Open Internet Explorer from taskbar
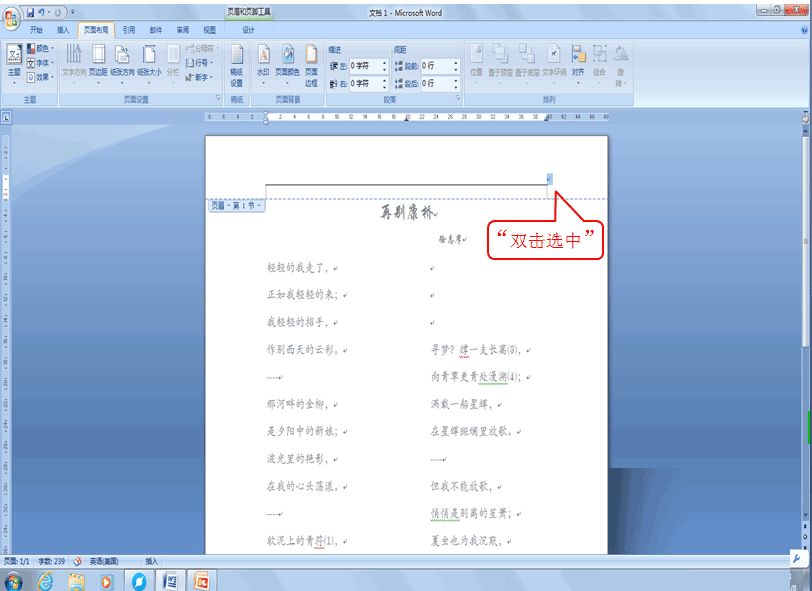The image size is (812, 591). pos(46,581)
